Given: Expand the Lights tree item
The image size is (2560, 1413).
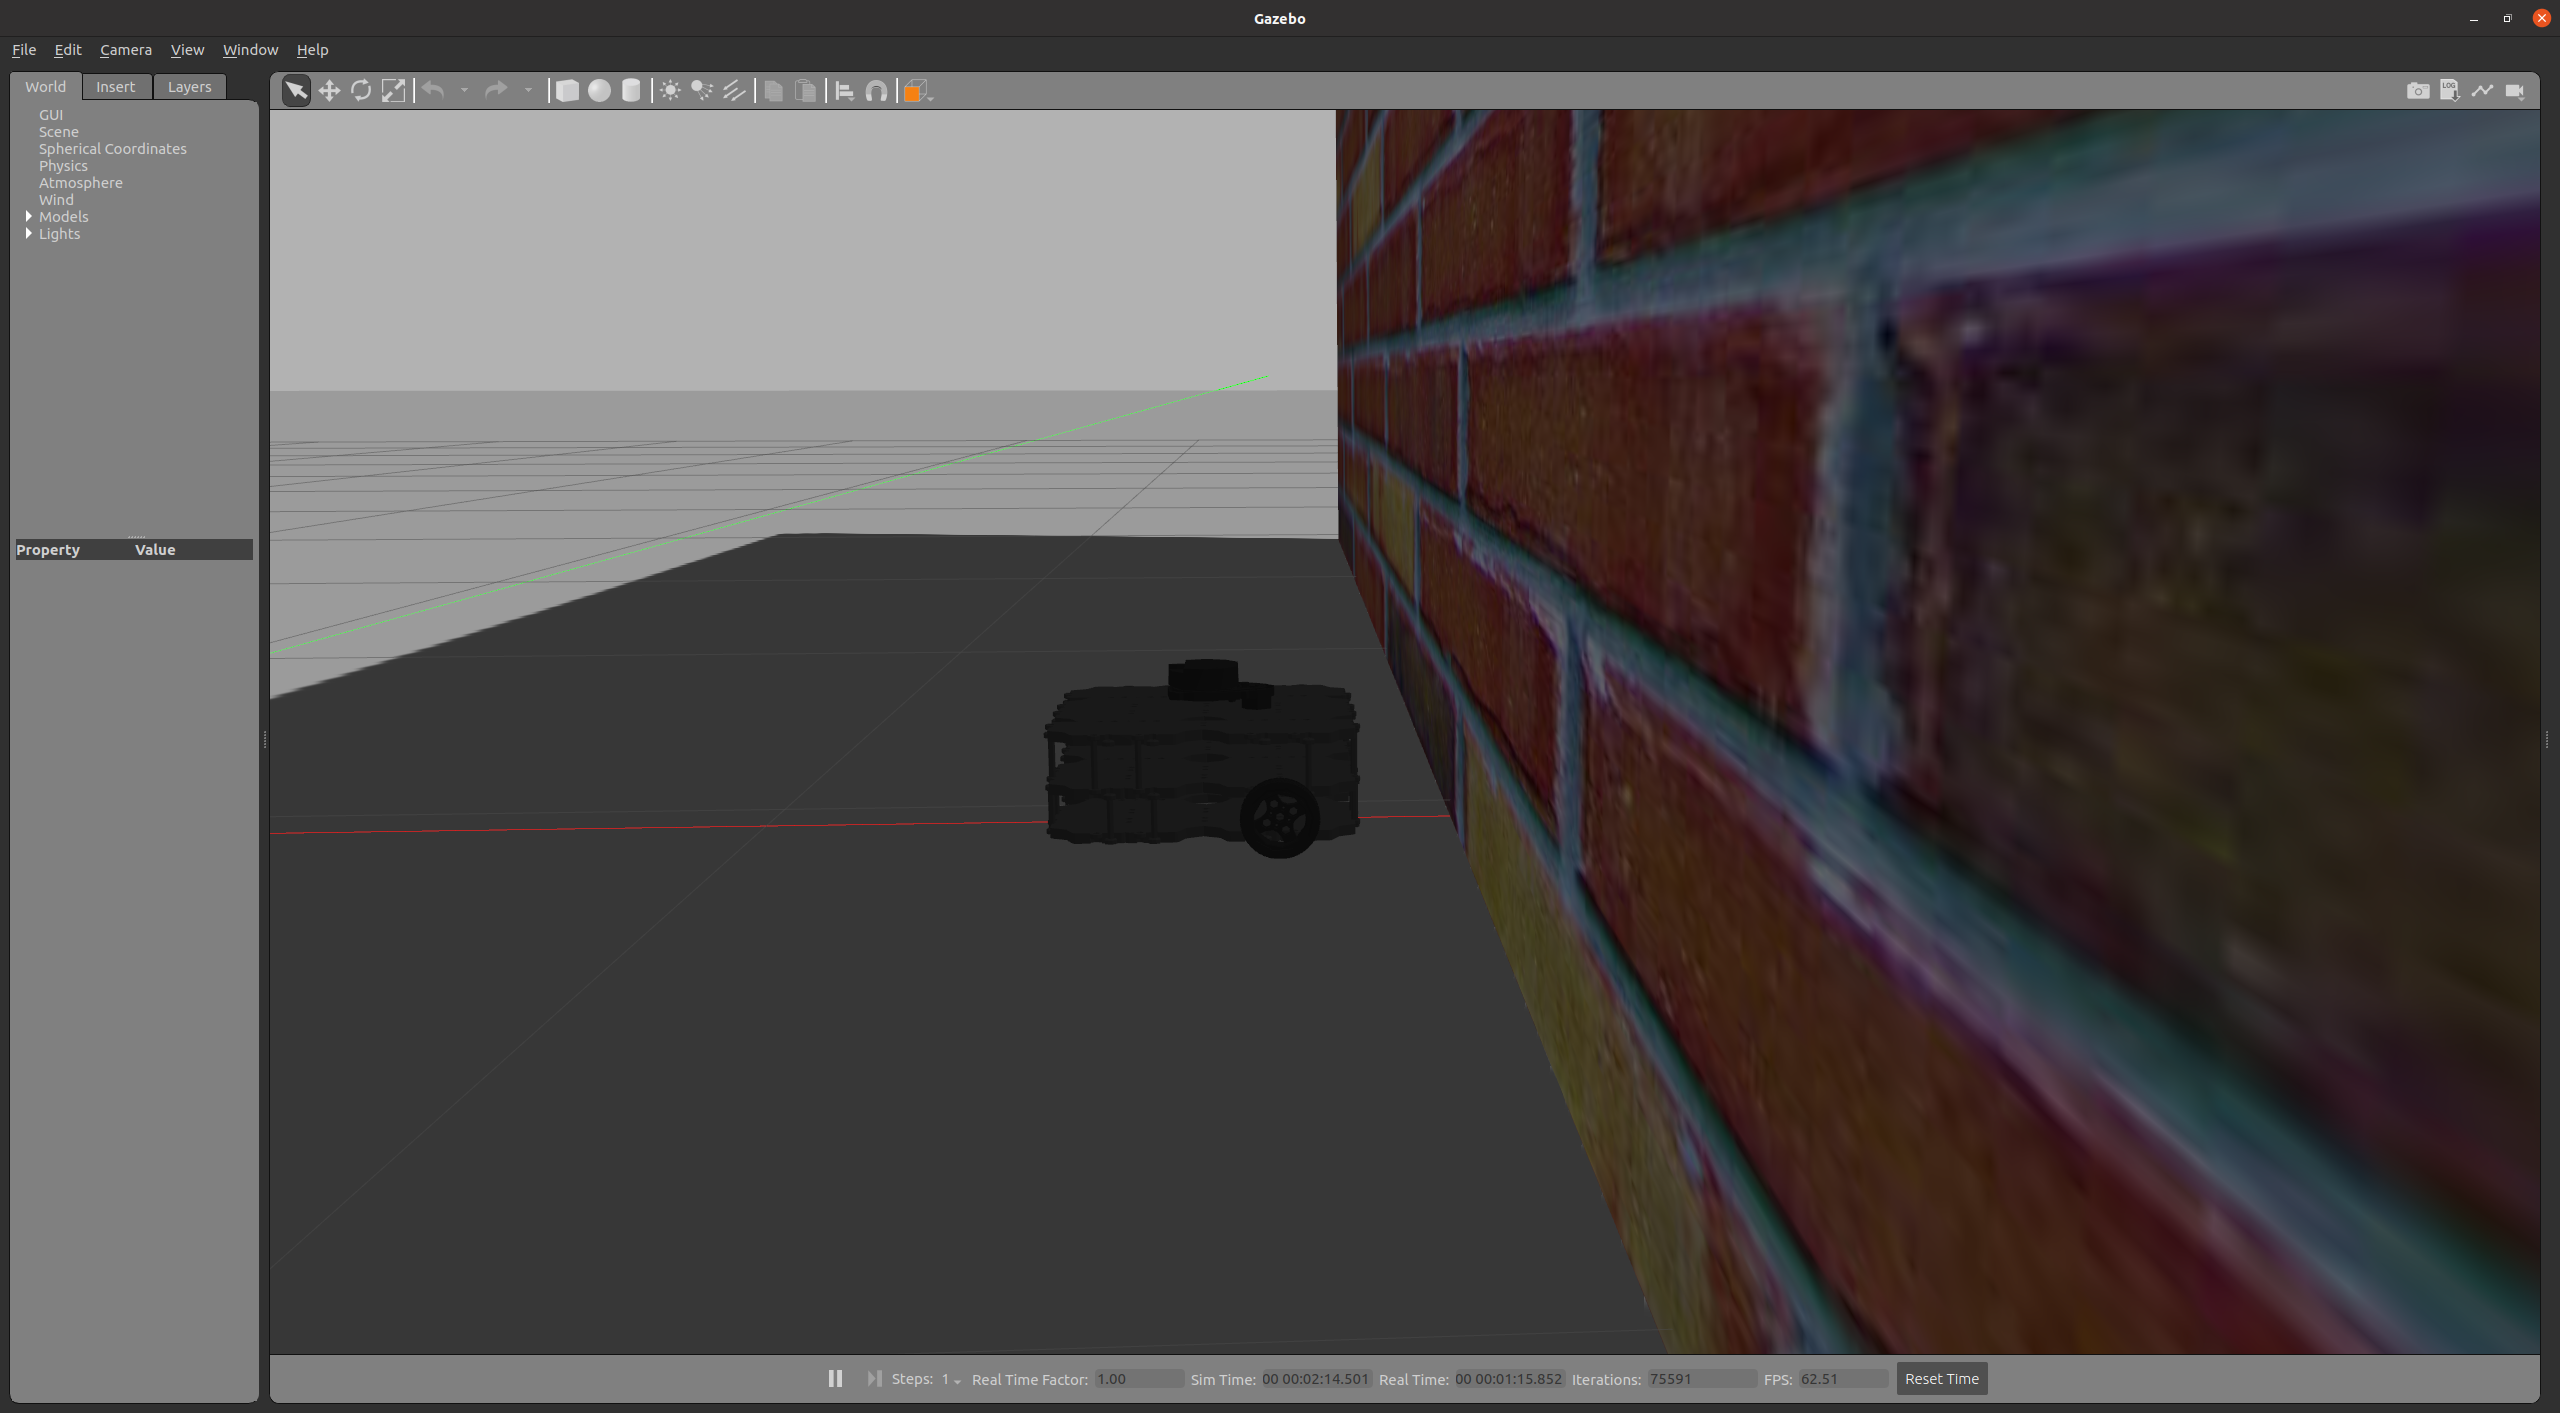Looking at the screenshot, I should tap(29, 233).
